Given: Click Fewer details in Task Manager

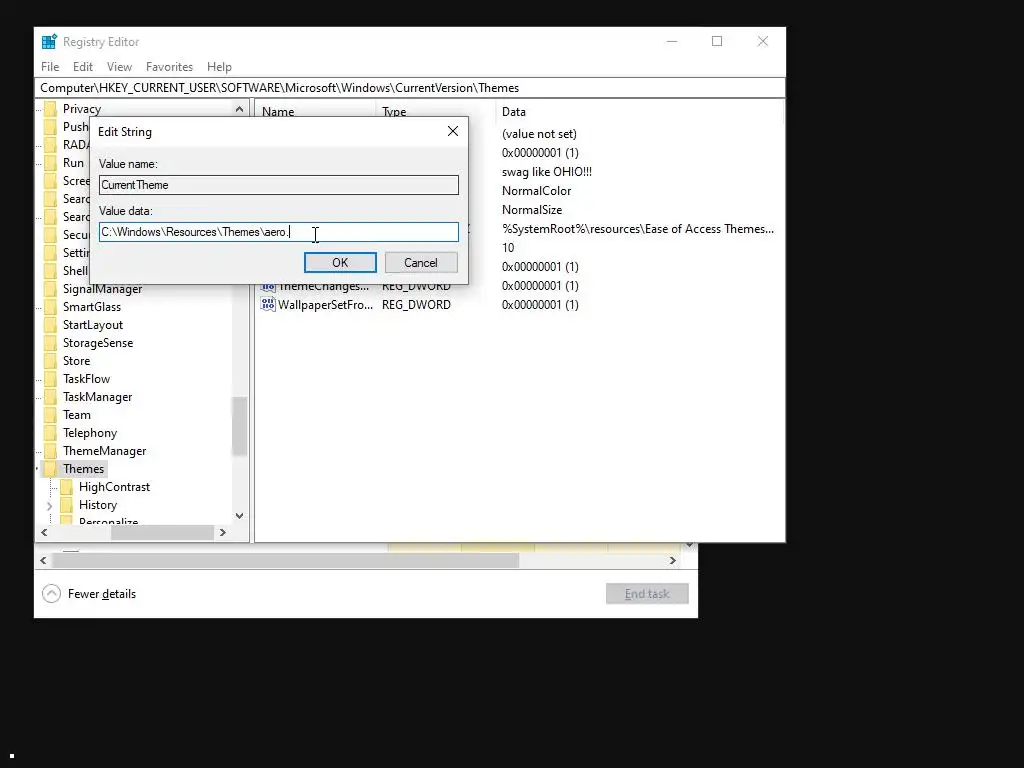Looking at the screenshot, I should 102,594.
